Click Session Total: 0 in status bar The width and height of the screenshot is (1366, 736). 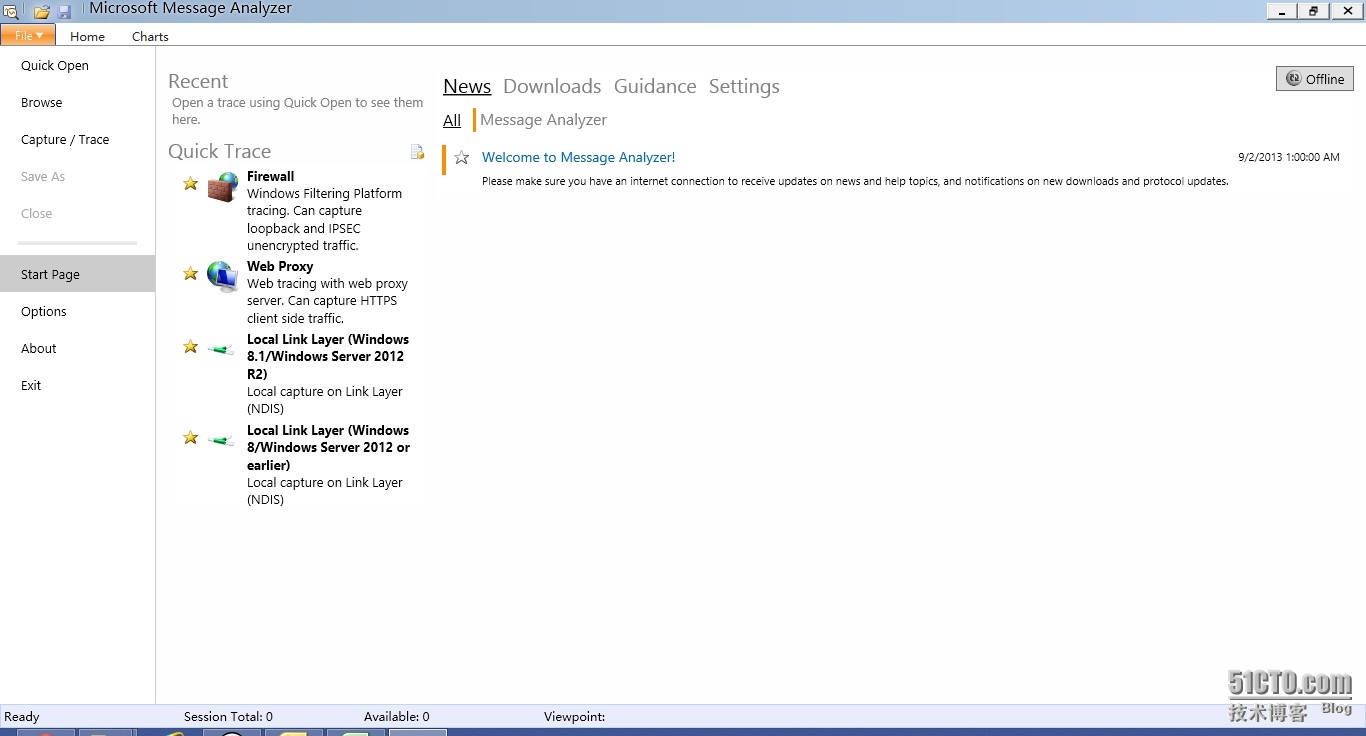point(228,716)
